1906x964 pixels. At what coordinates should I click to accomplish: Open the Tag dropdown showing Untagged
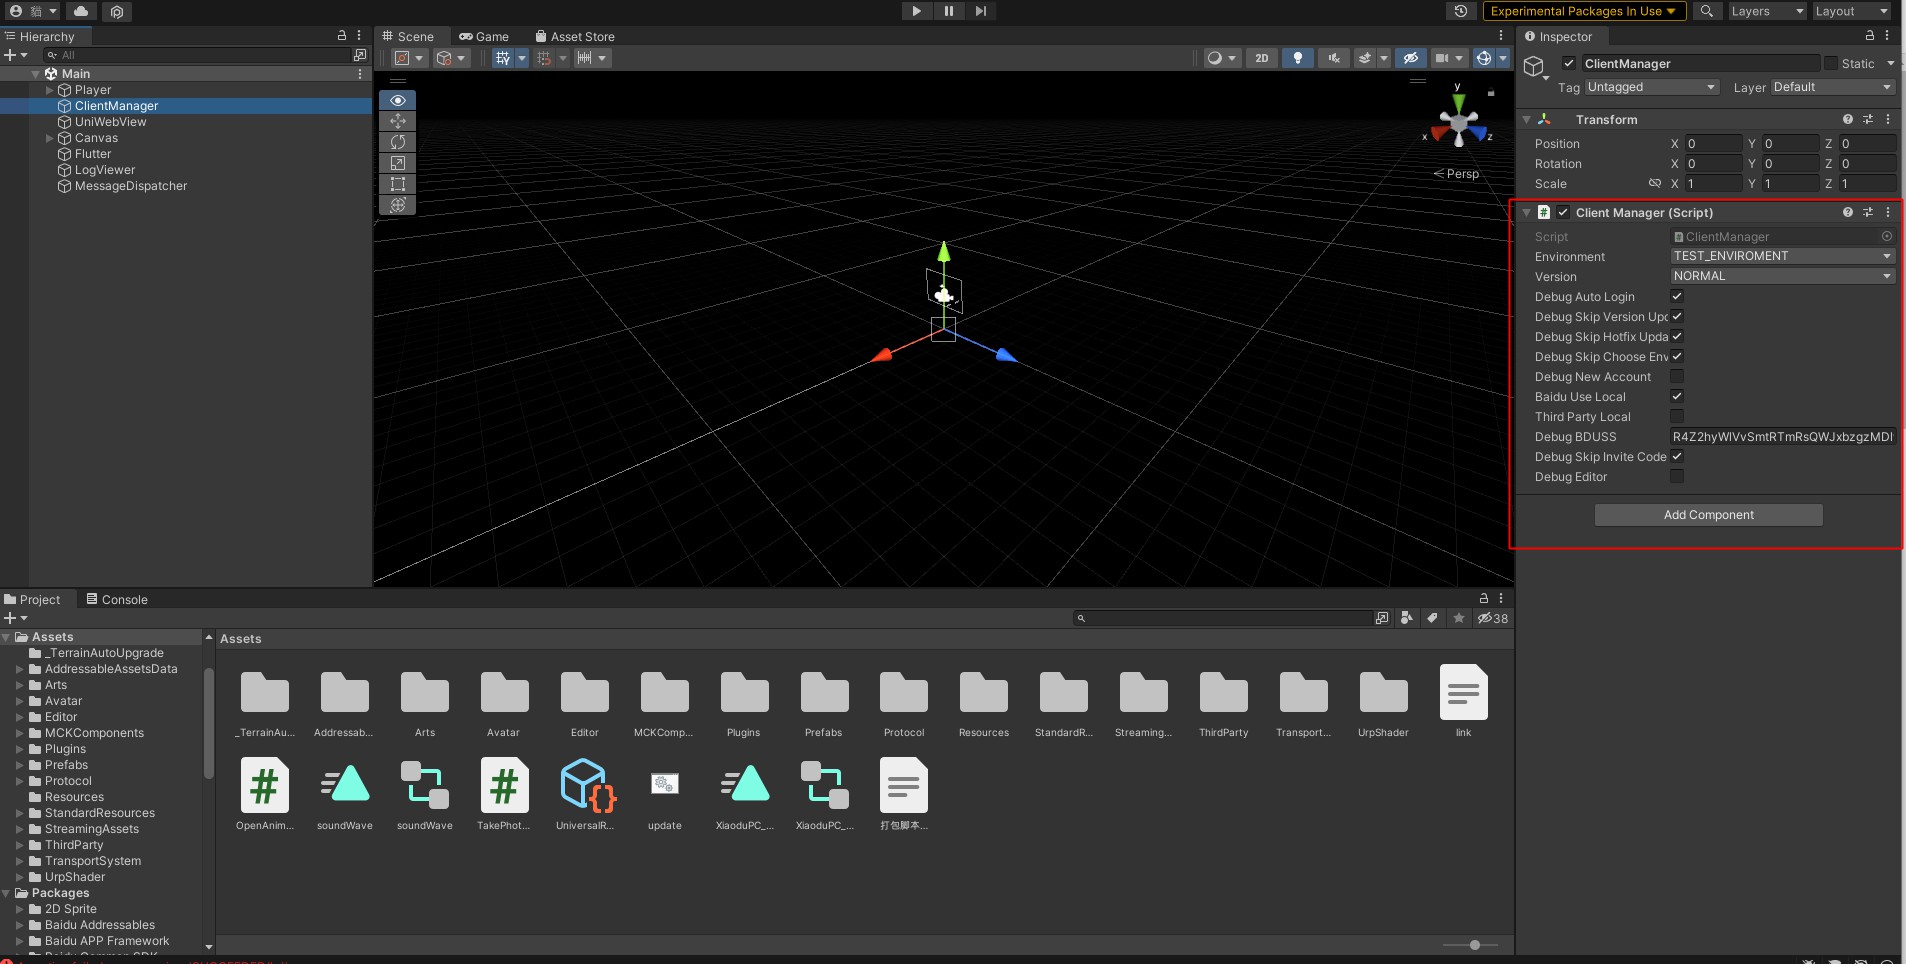[x=1651, y=87]
